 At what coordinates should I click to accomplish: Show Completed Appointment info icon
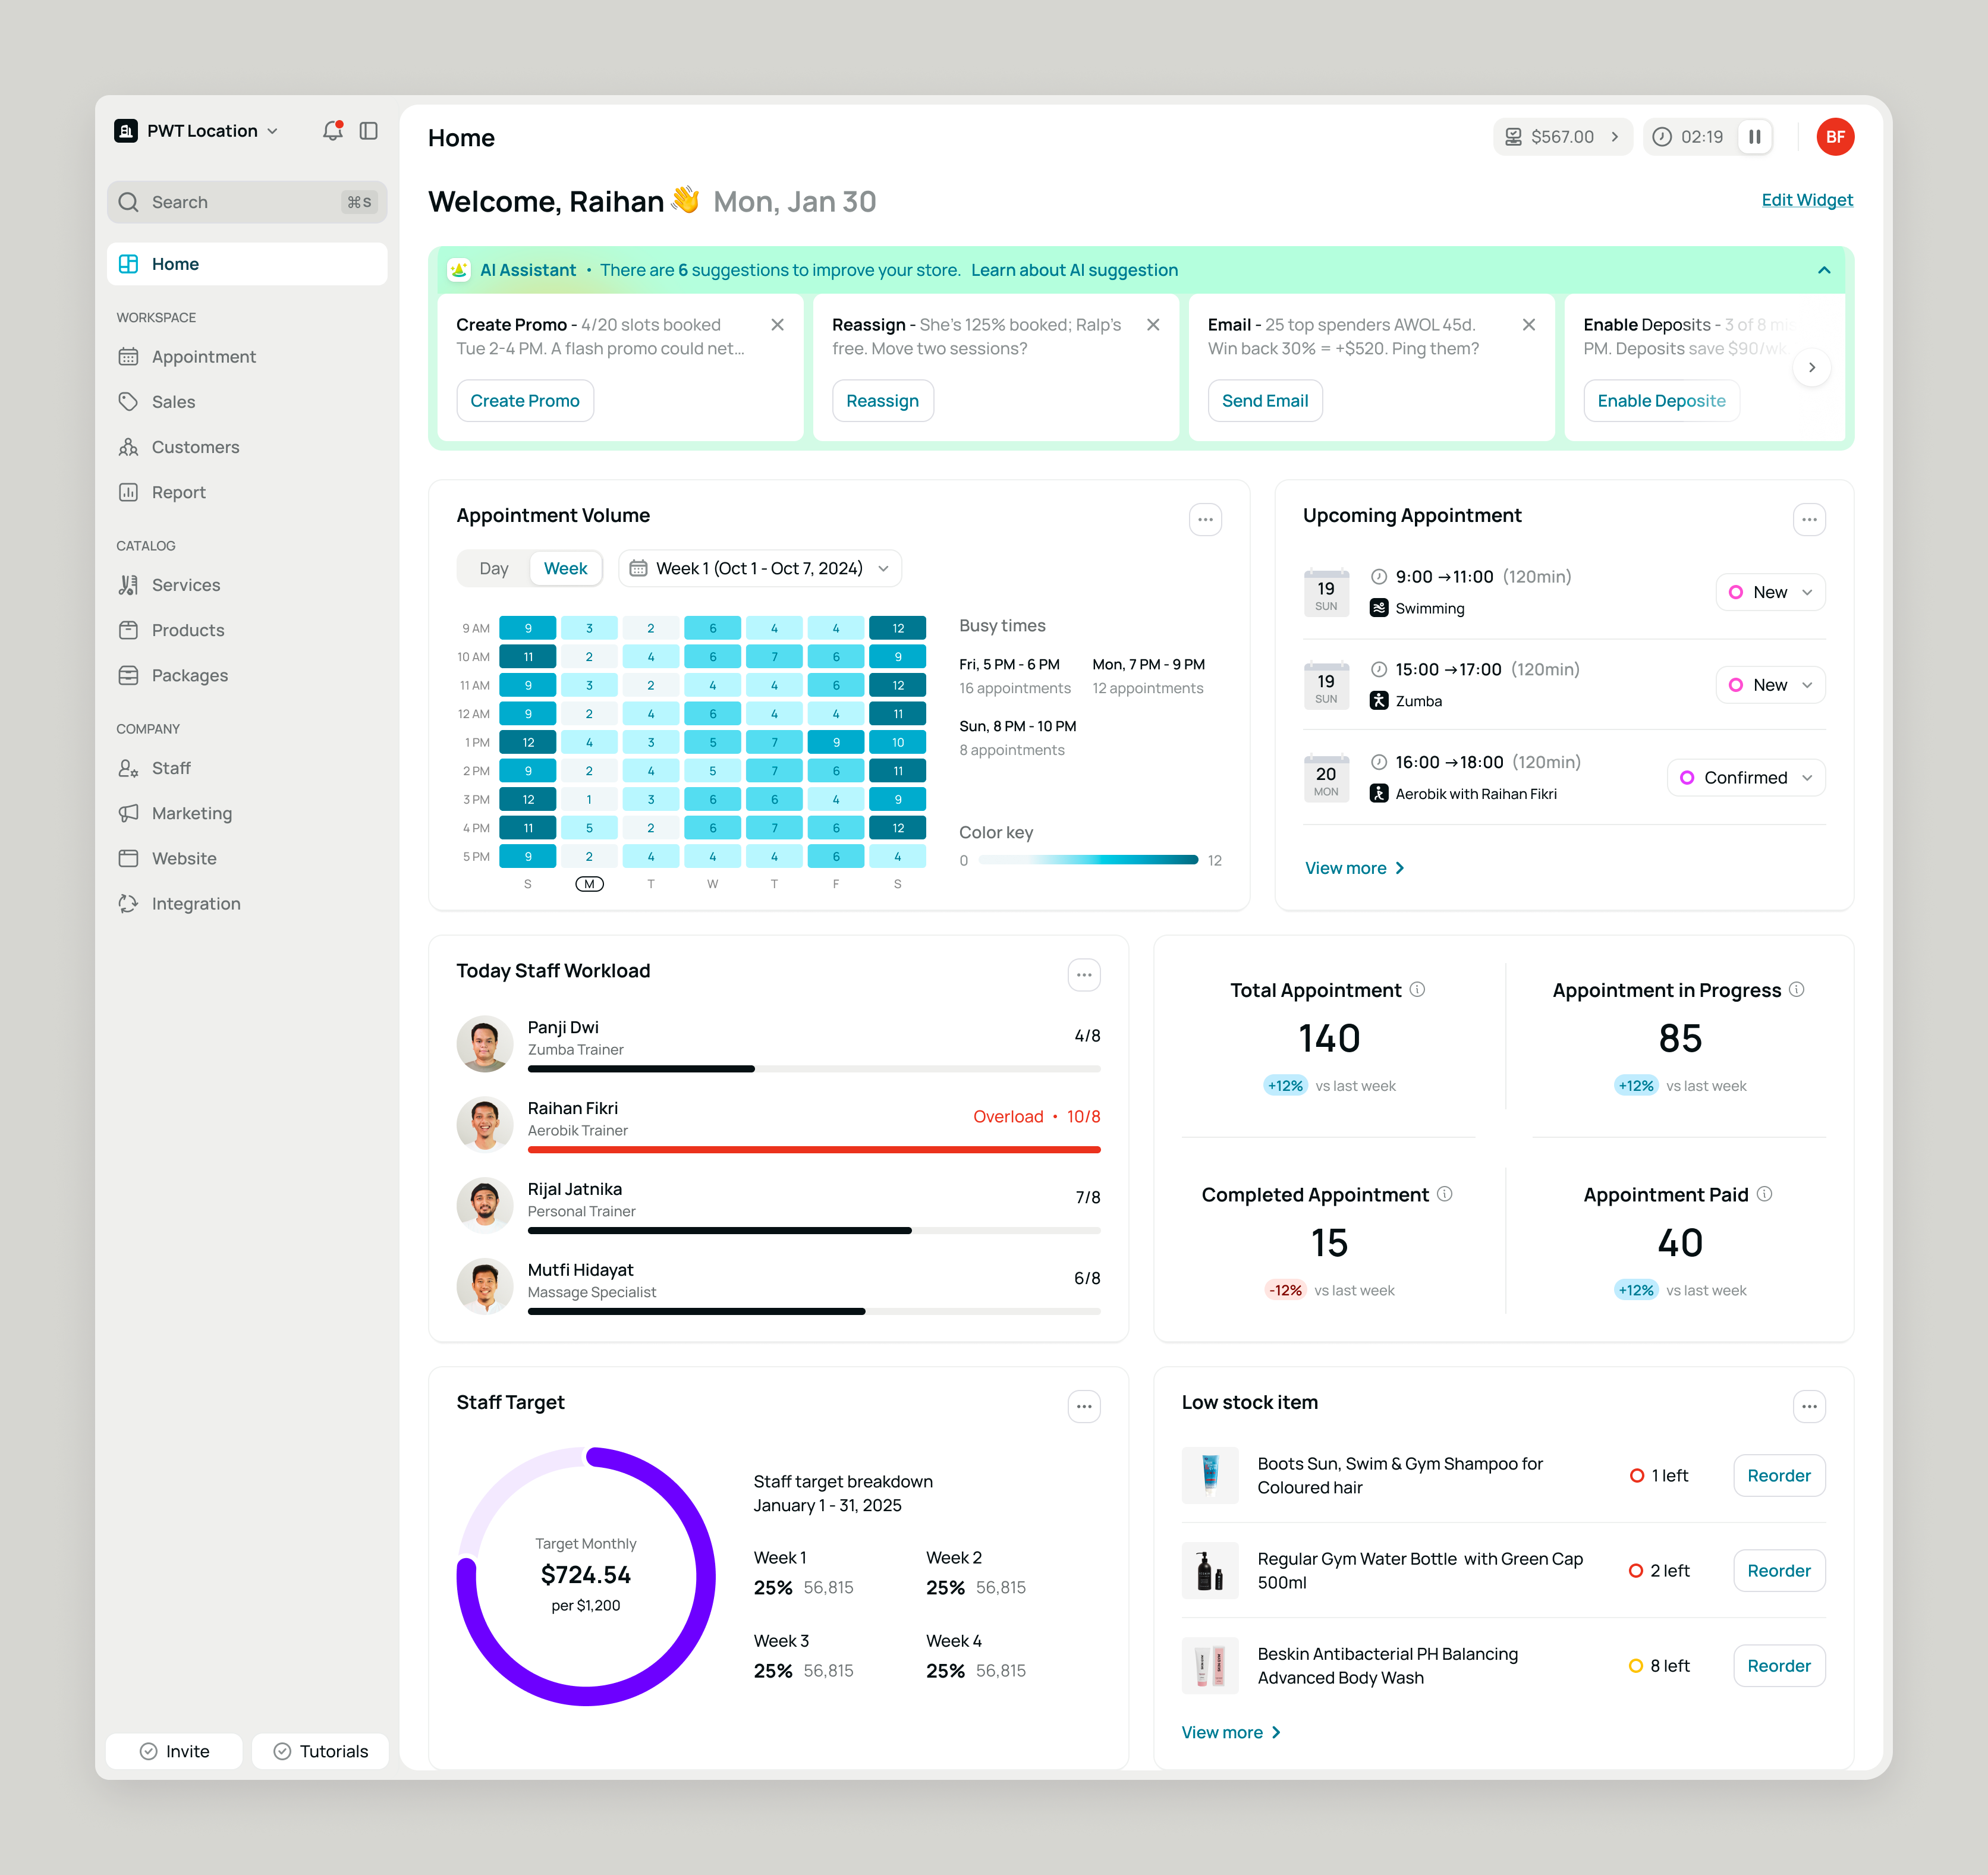coord(1444,1194)
